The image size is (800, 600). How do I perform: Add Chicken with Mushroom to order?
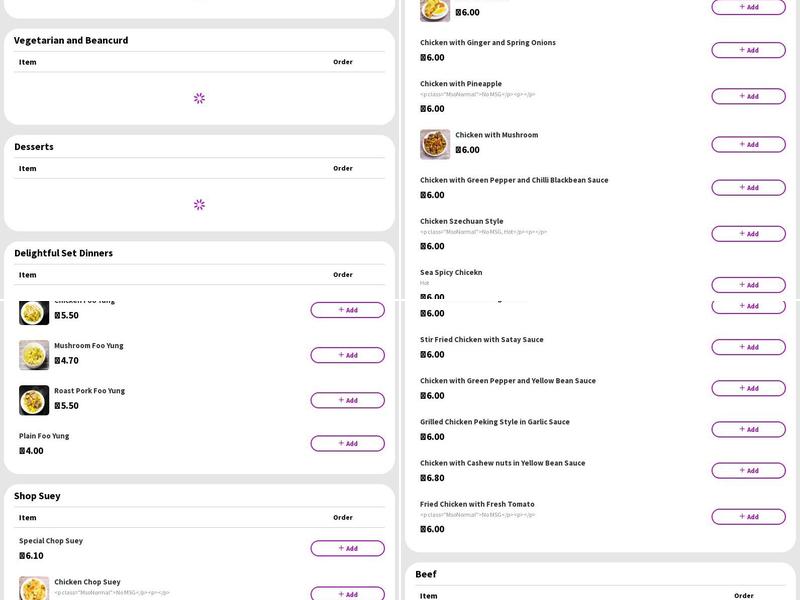tap(748, 144)
